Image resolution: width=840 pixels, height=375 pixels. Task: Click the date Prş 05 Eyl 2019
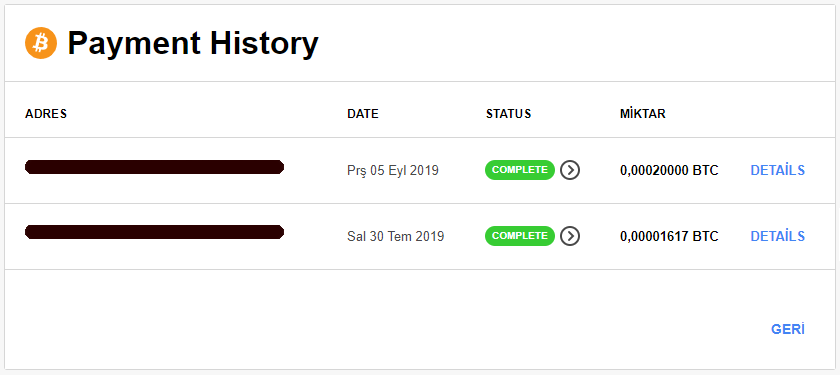pos(393,170)
